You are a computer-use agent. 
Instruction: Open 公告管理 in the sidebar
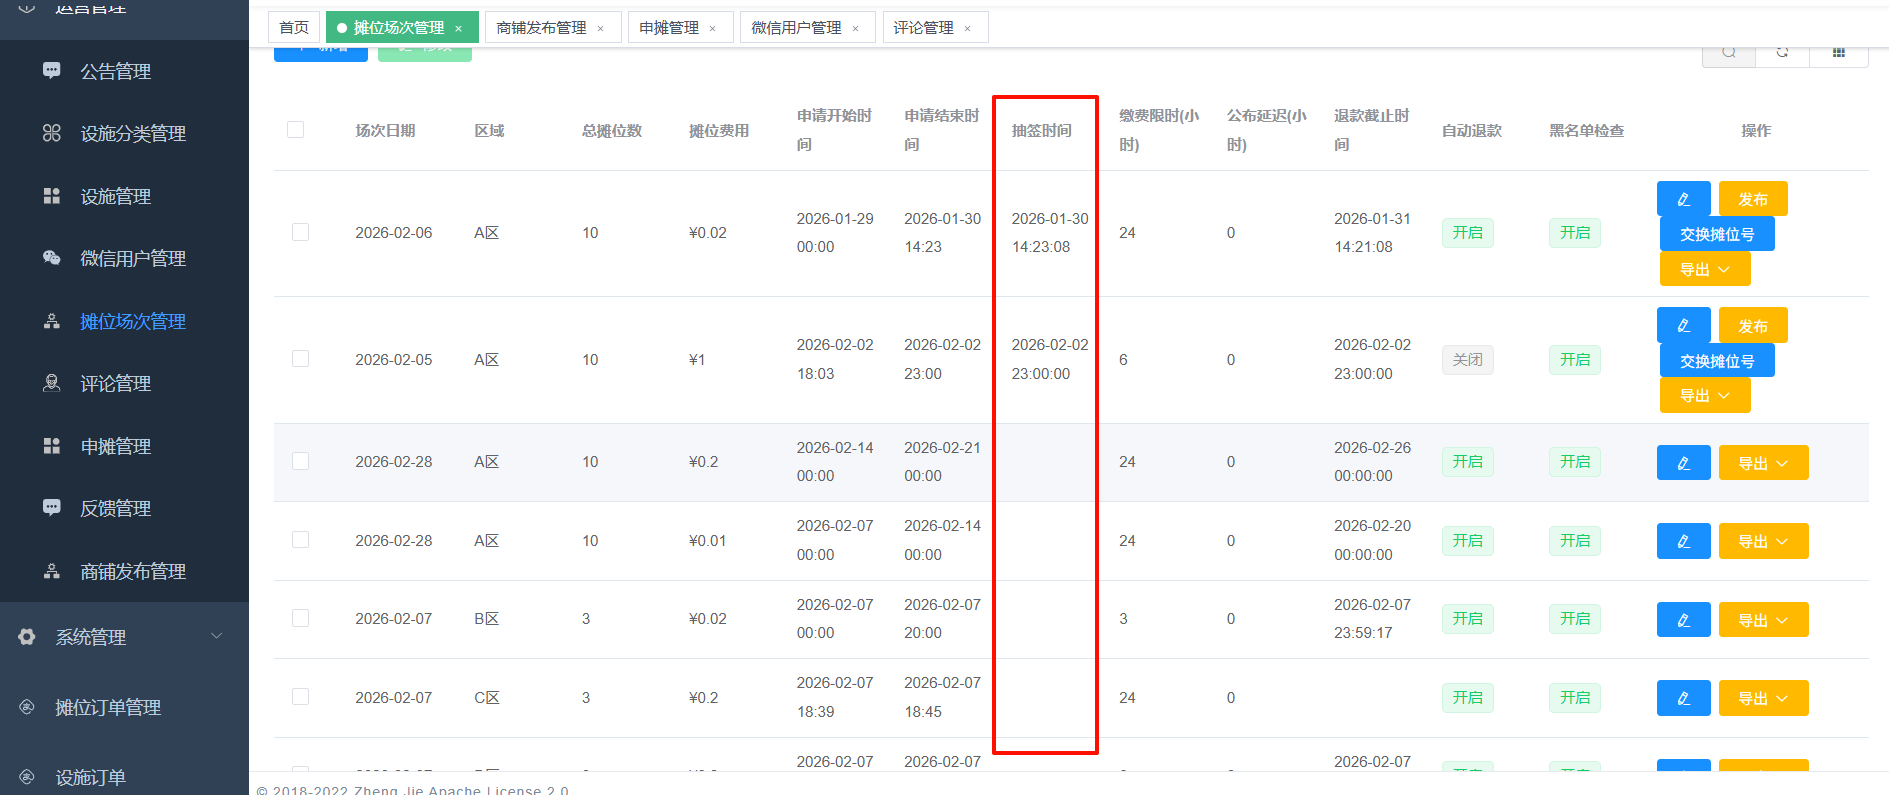[x=115, y=72]
